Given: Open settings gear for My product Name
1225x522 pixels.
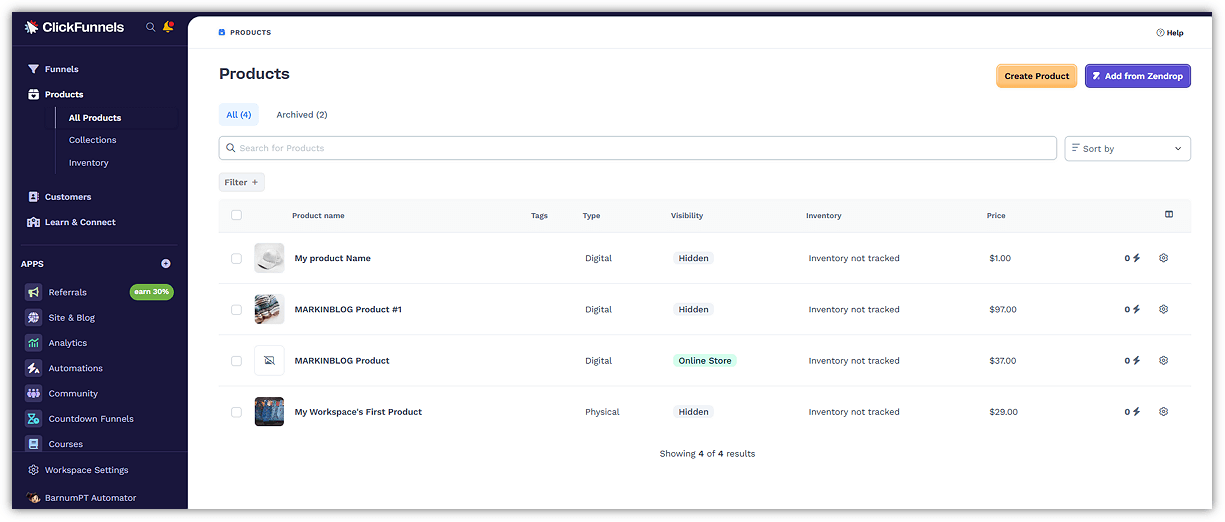Looking at the screenshot, I should pos(1164,258).
